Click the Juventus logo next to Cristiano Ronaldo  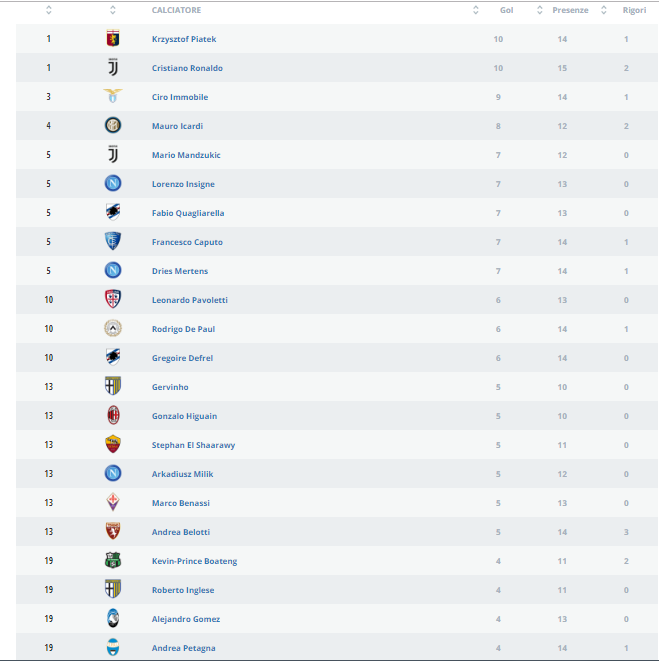coord(113,67)
